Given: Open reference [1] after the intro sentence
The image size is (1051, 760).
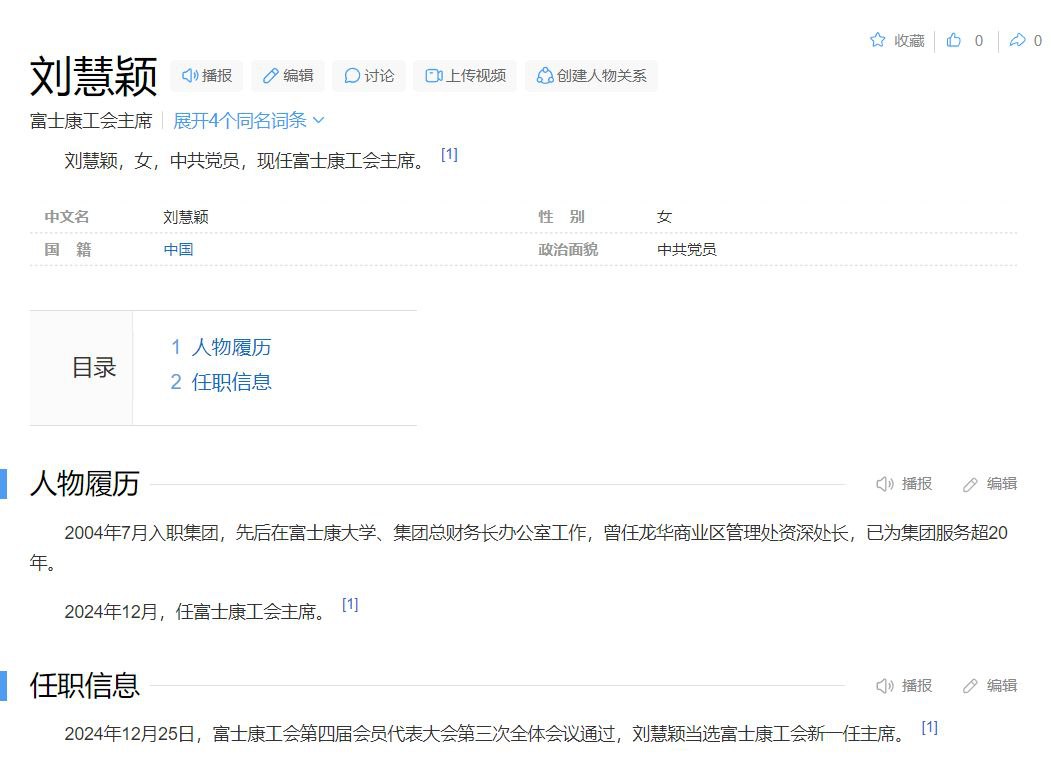Looking at the screenshot, I should pos(449,154).
